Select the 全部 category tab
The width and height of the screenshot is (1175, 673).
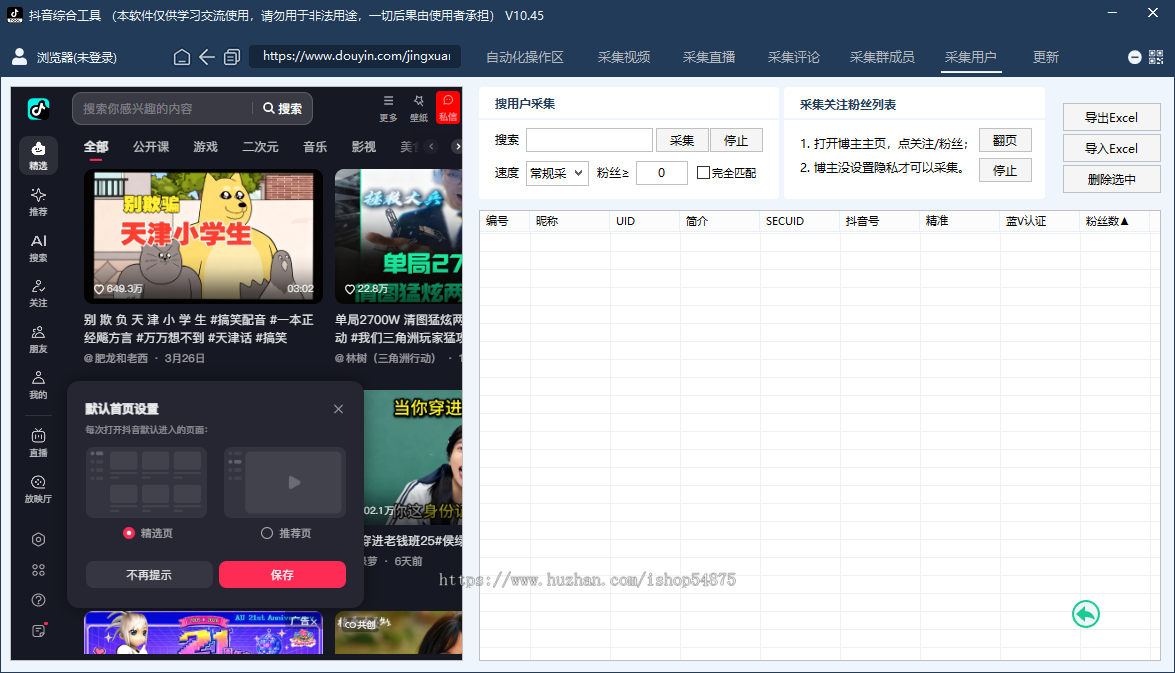[96, 147]
